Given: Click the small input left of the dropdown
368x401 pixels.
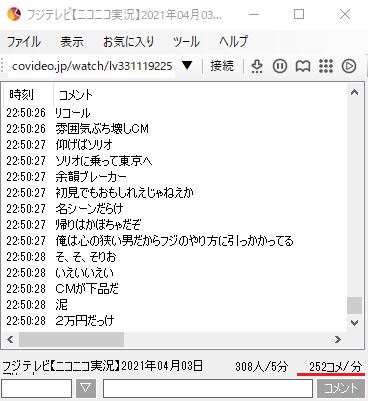Looking at the screenshot, I should (x=36, y=388).
